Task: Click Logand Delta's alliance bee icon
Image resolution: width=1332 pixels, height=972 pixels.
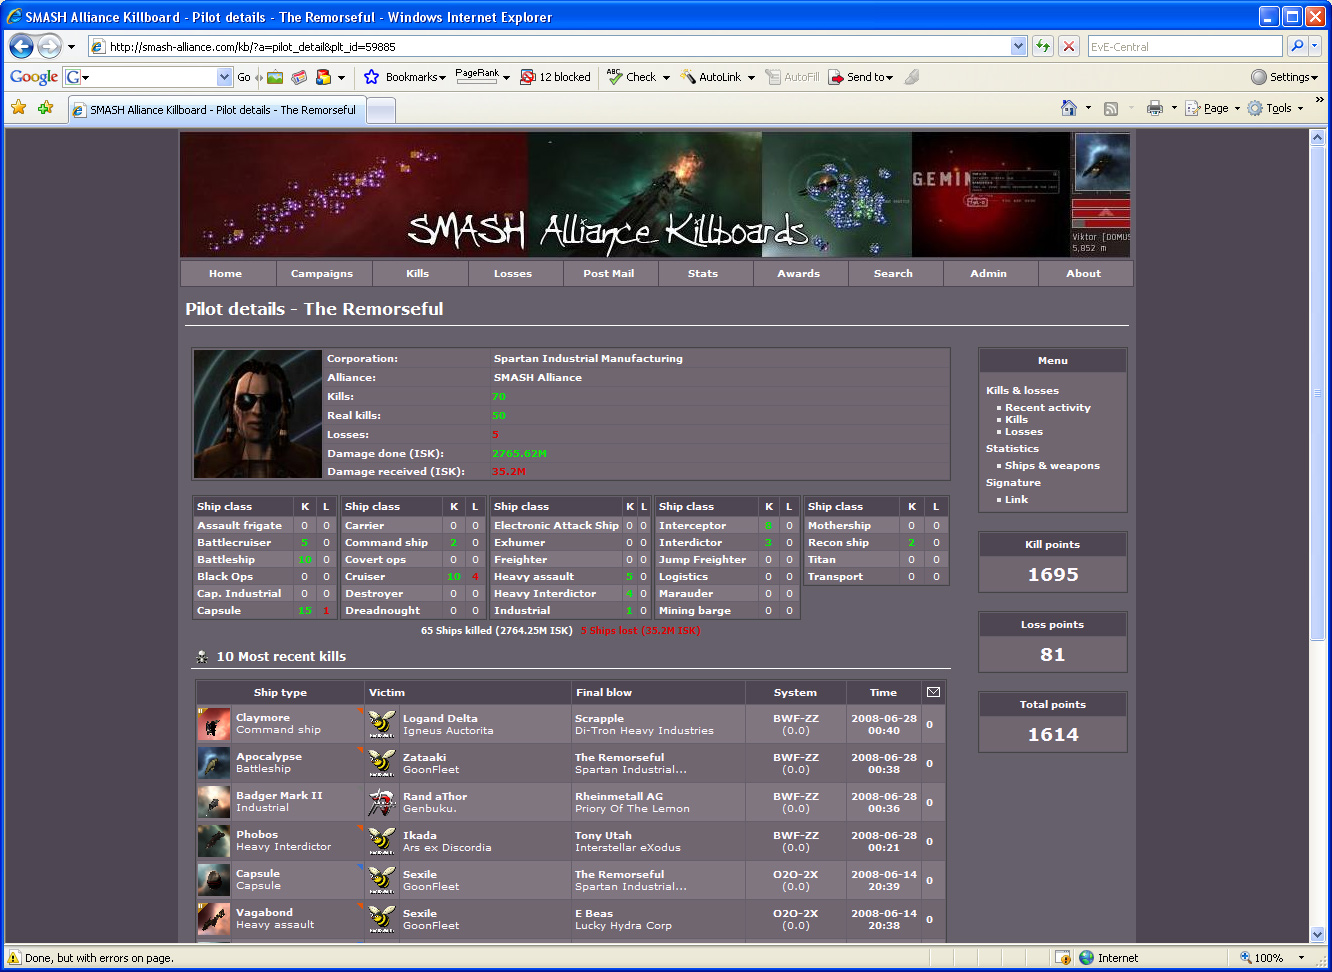Action: pos(382,724)
